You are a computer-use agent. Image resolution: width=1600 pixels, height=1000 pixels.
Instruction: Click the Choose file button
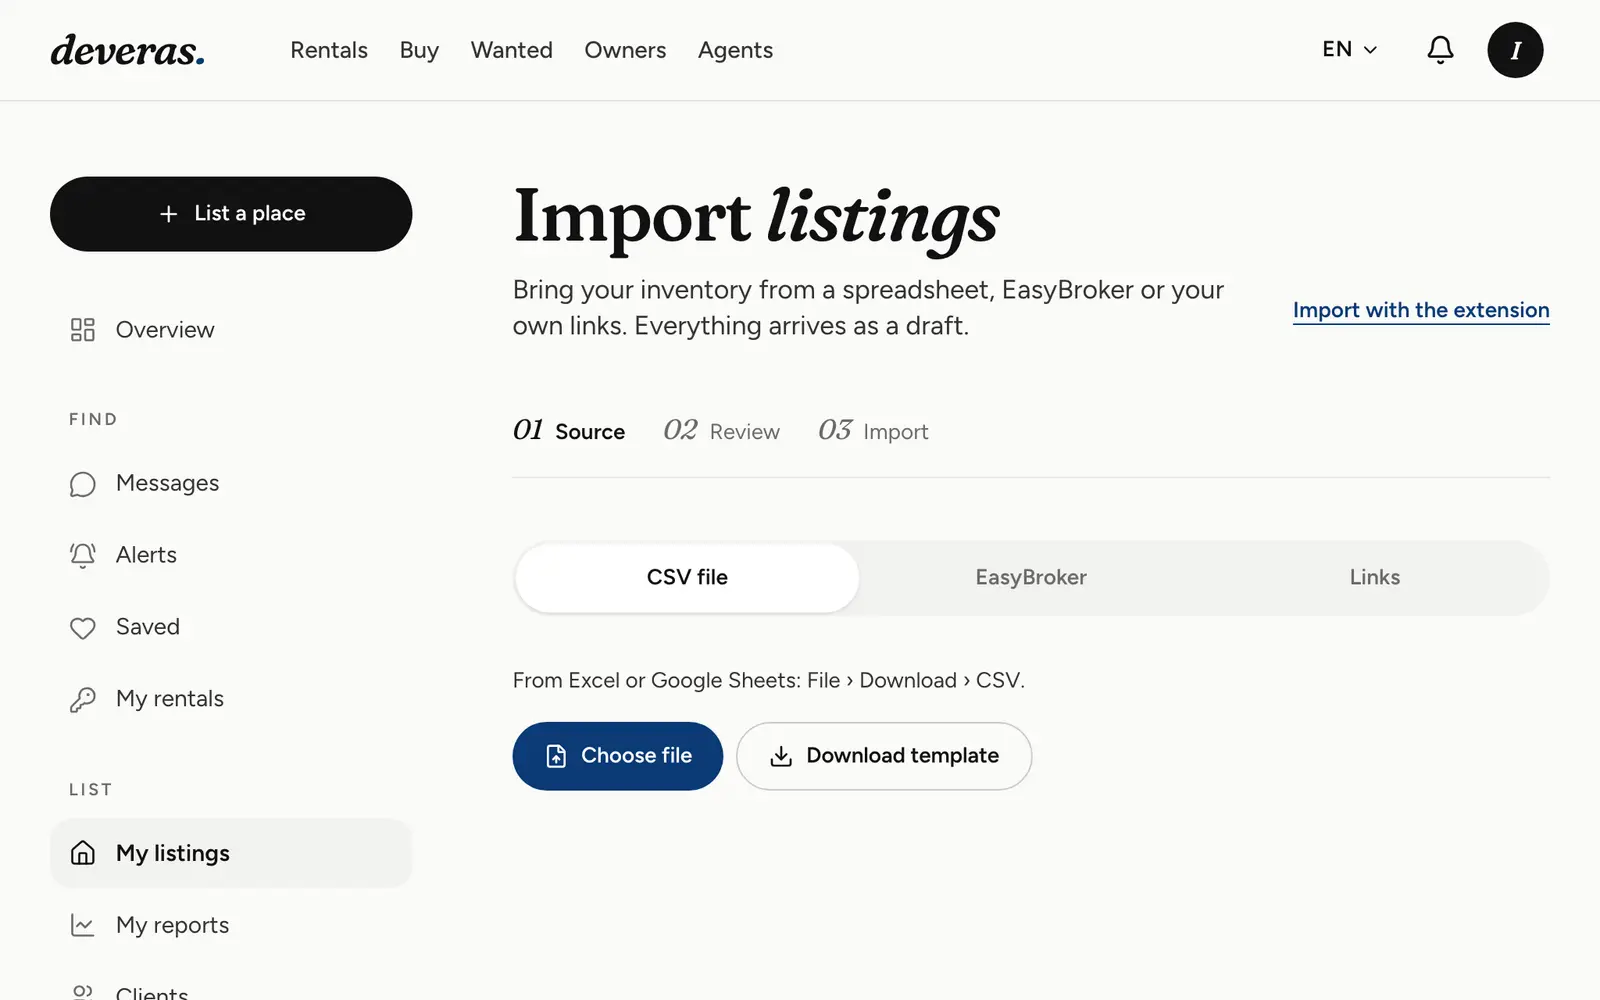(618, 756)
